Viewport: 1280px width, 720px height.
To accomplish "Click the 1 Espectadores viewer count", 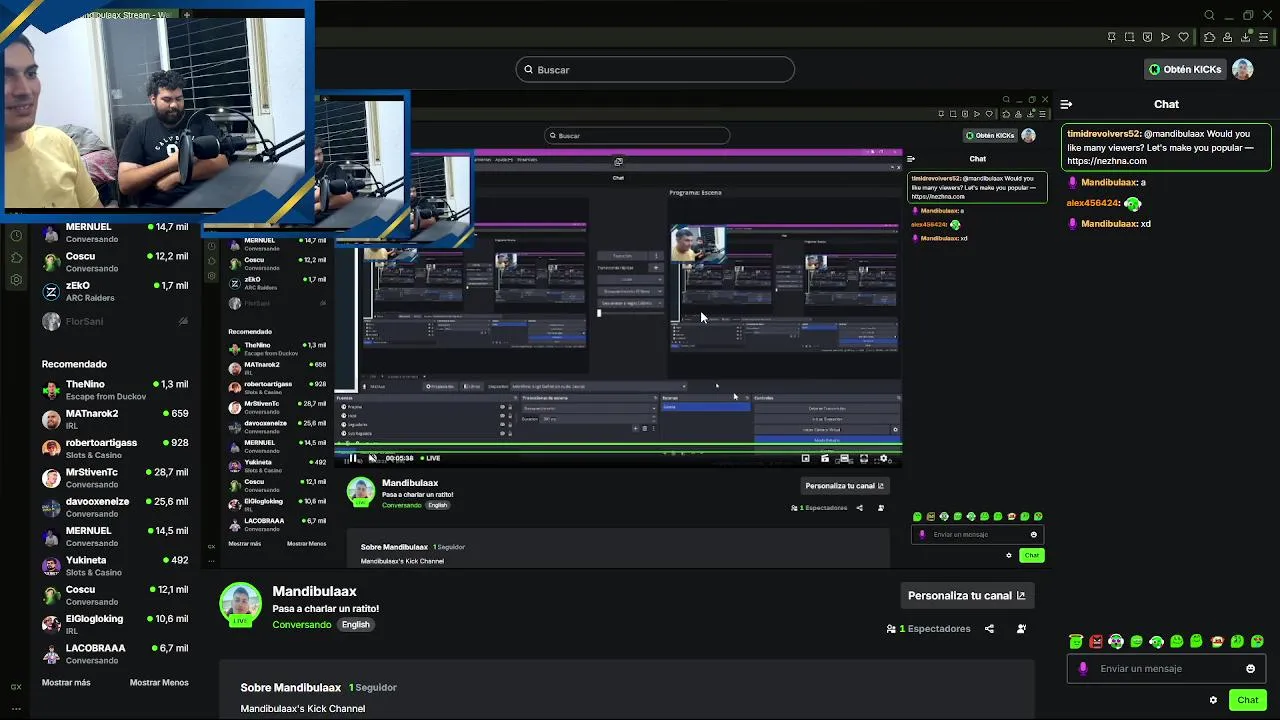I will click(x=928, y=629).
